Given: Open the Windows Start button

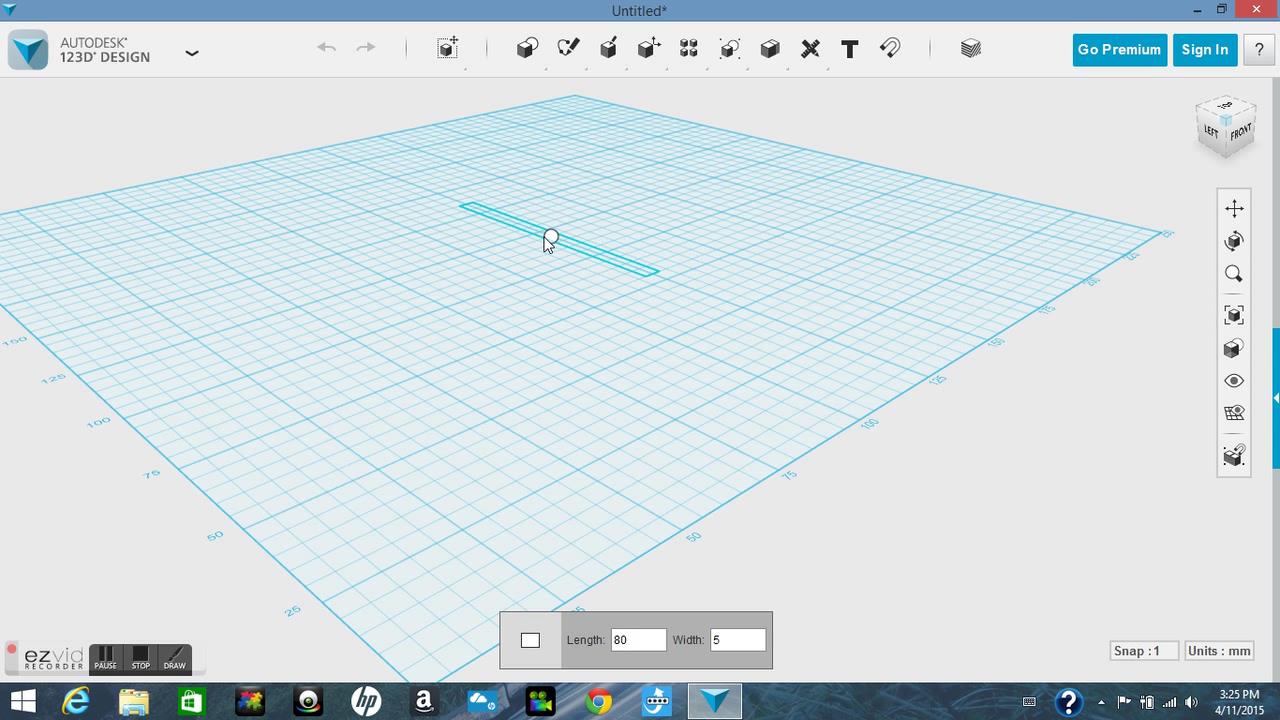Looking at the screenshot, I should pyautogui.click(x=22, y=701).
